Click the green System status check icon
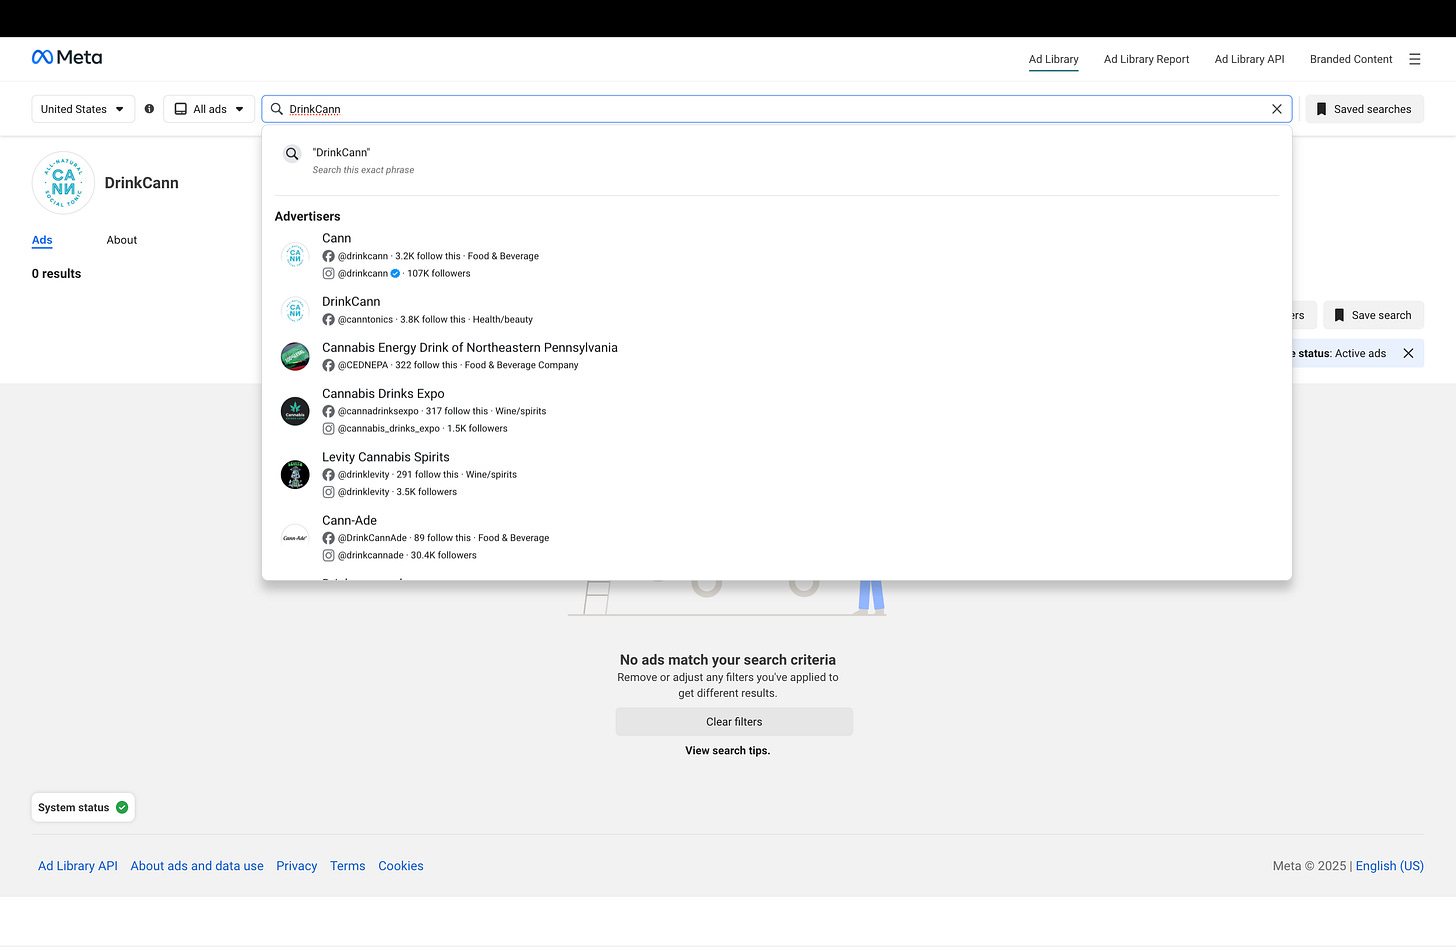This screenshot has height=947, width=1456. (122, 807)
